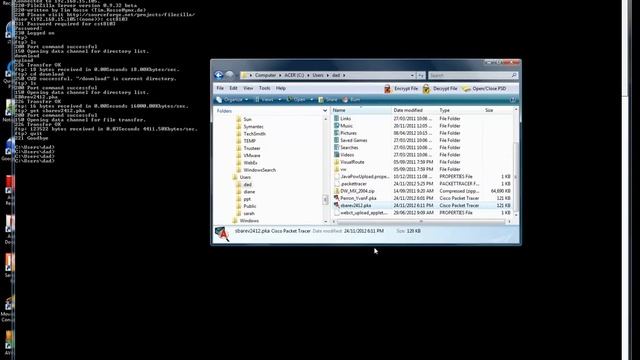Screen dimensions: 640x360
Task: Expand the address bar history dropdown
Action: pos(412,75)
